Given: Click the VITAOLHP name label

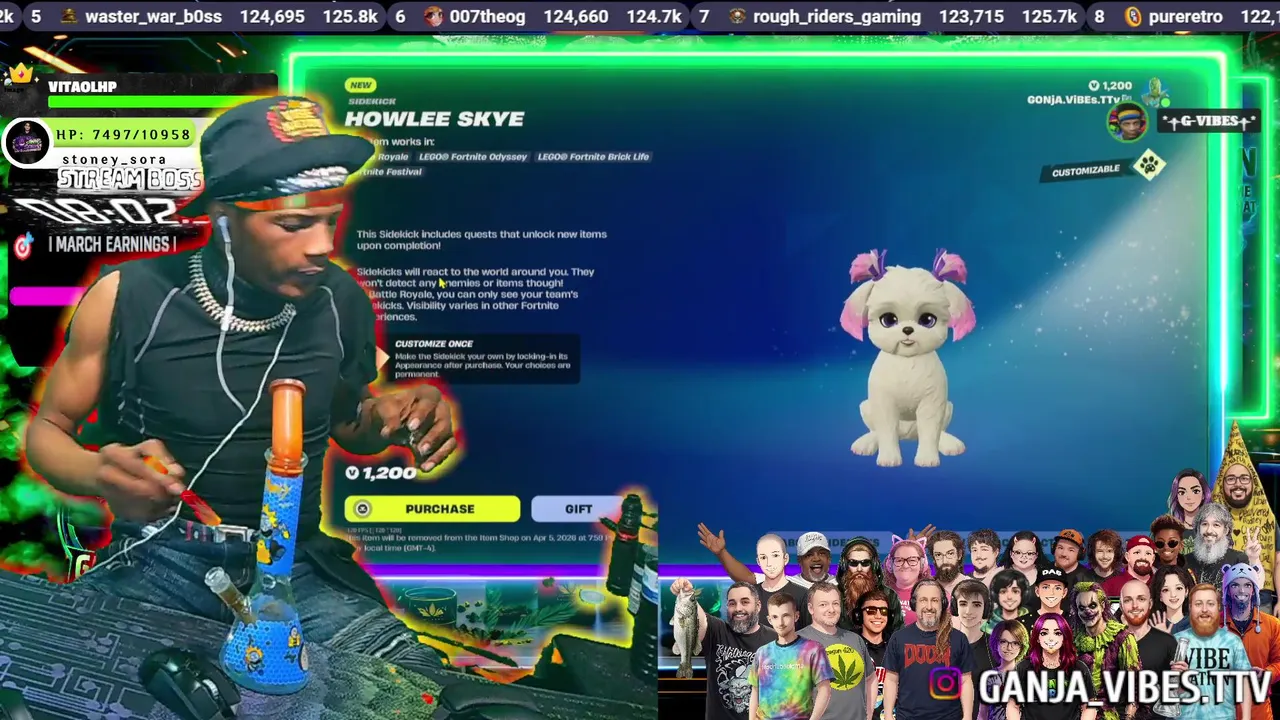Looking at the screenshot, I should tap(82, 87).
